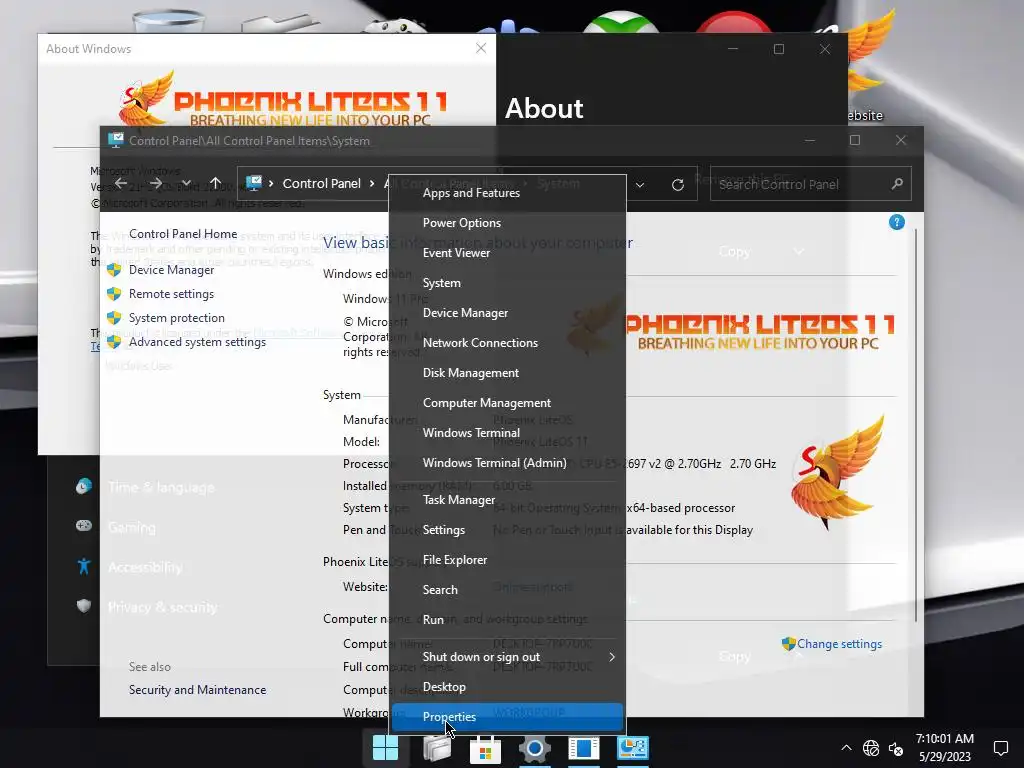Go back in Control Panel navigation
The image size is (1024, 768).
click(121, 184)
